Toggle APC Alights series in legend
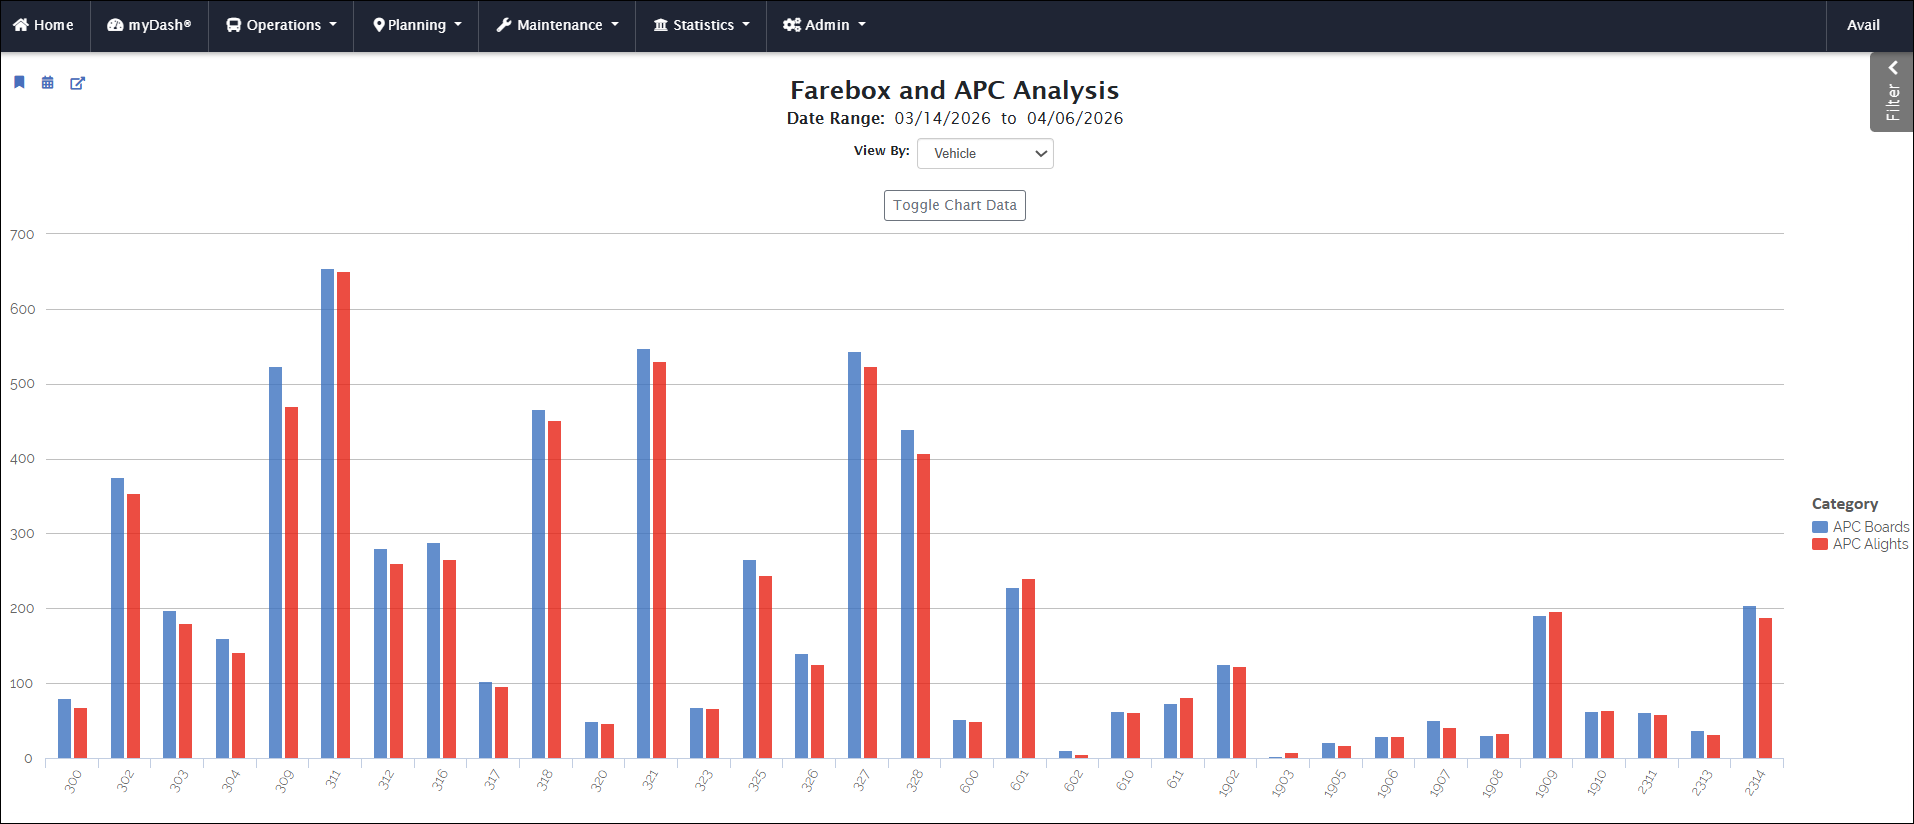Image resolution: width=1914 pixels, height=824 pixels. pyautogui.click(x=1870, y=544)
